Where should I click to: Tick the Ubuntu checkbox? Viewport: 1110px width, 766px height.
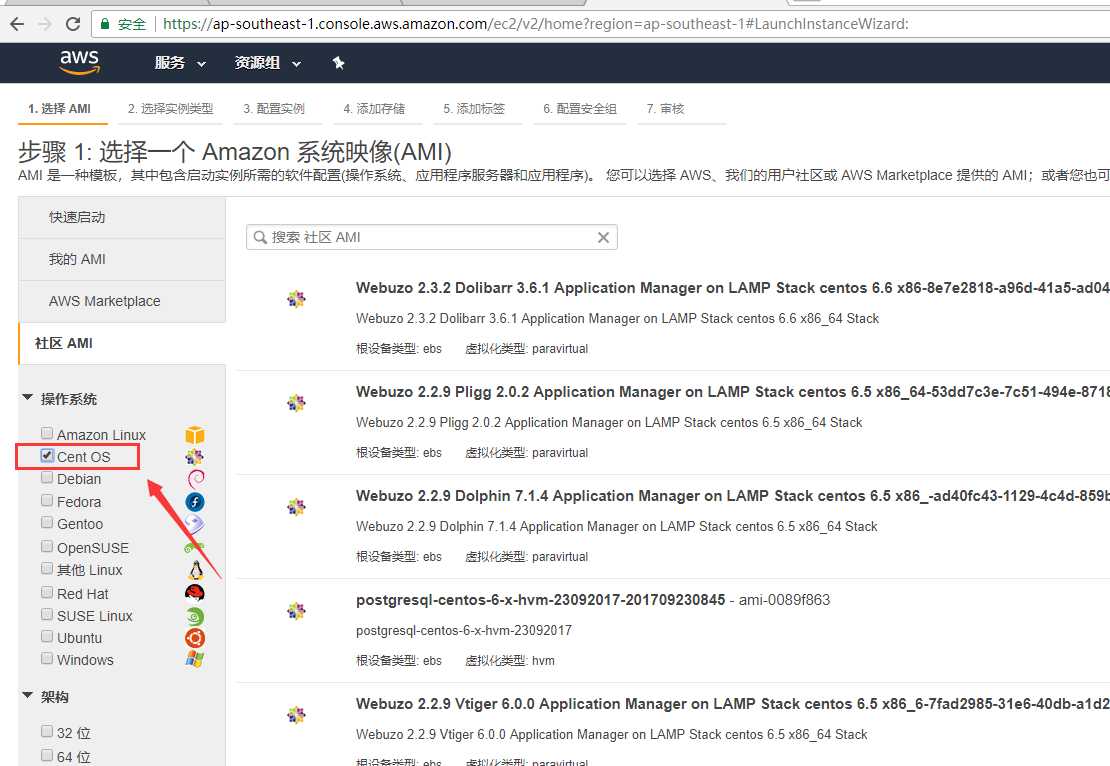pos(47,636)
